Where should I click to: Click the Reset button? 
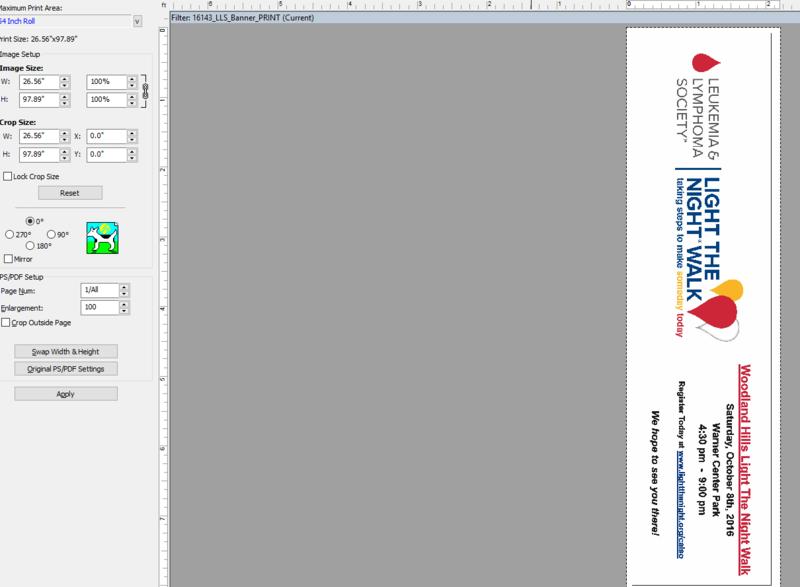click(70, 193)
